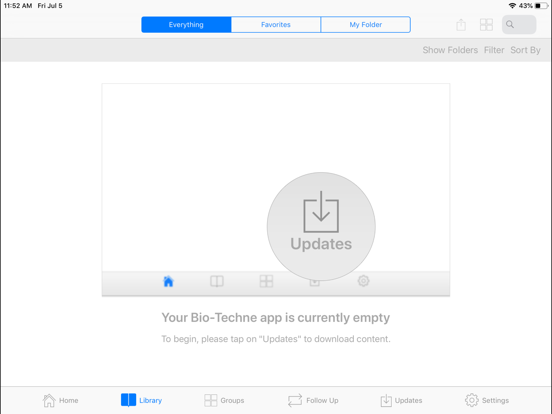Click the blue home icon in the illustration
This screenshot has height=414, width=552.
168,281
